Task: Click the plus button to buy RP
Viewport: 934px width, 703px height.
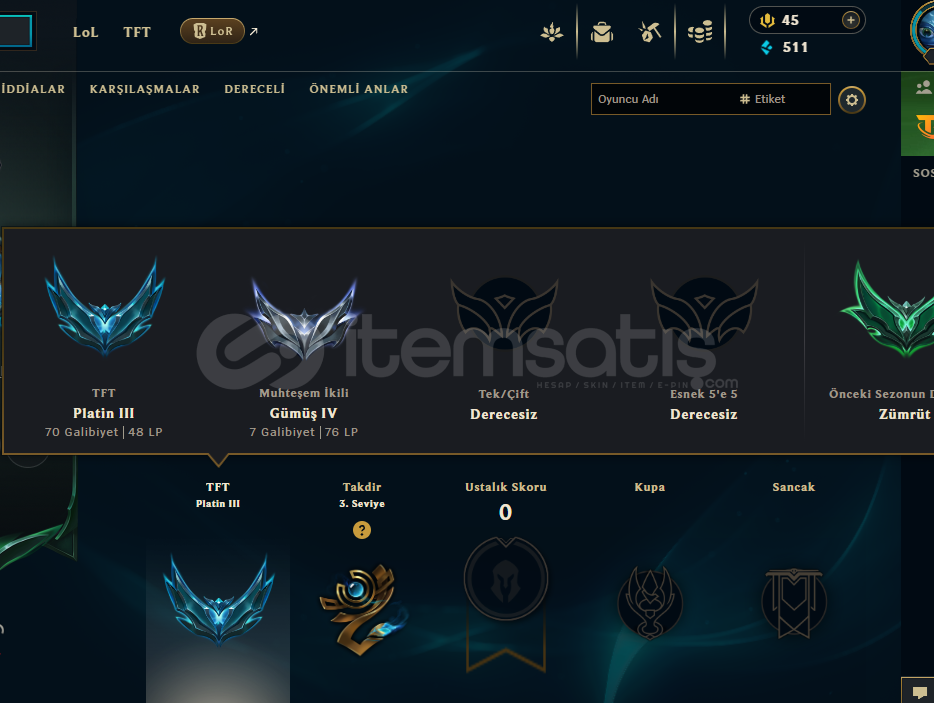Action: pos(851,20)
